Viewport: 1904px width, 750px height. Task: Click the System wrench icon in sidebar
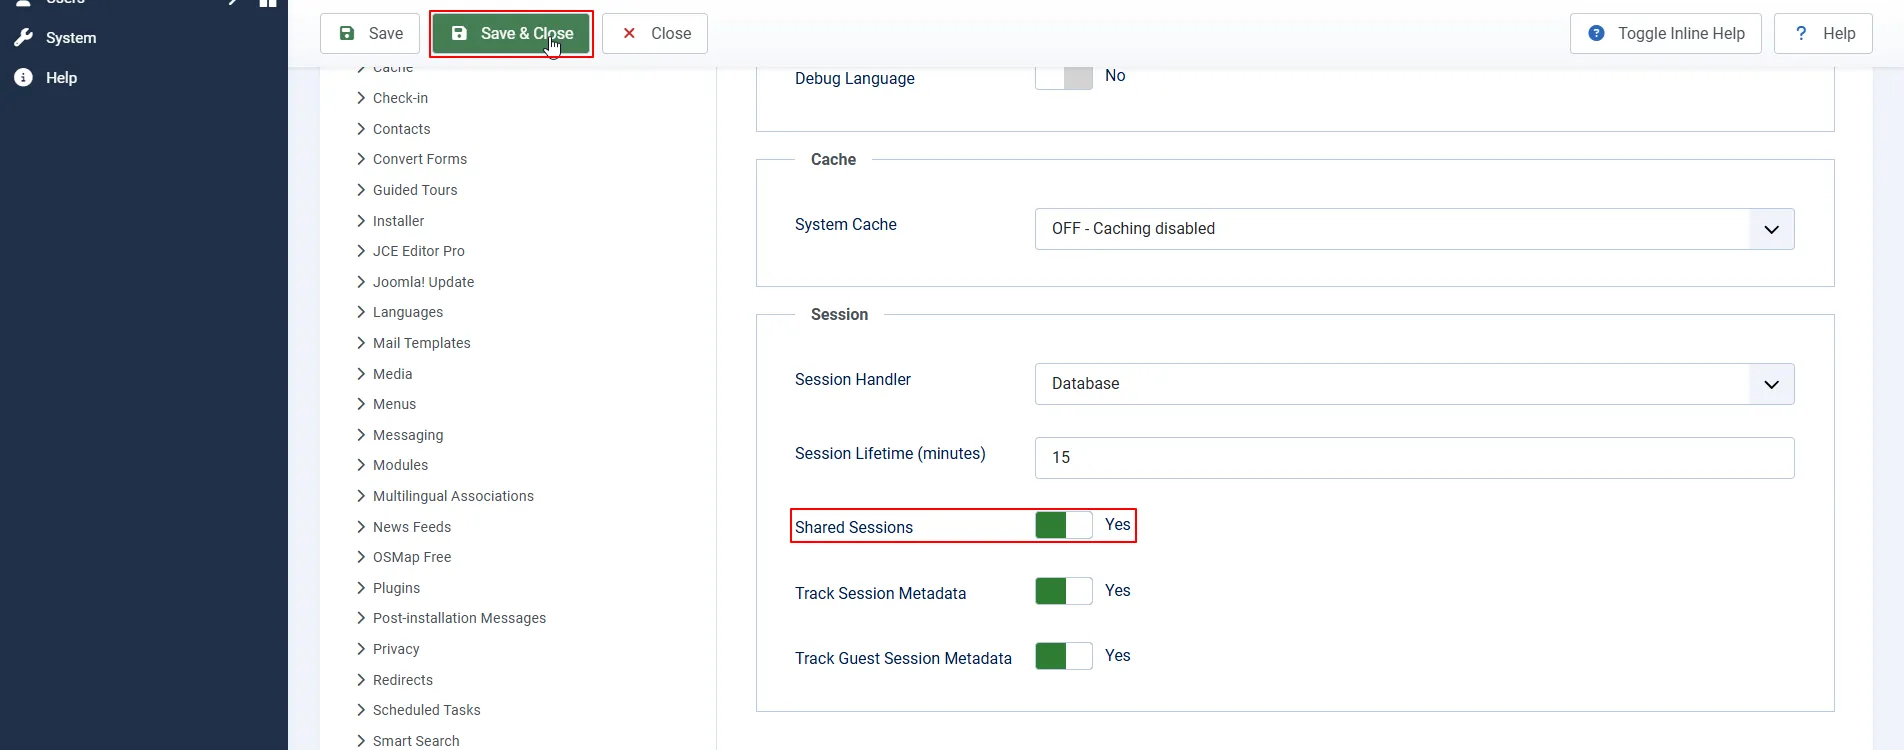tap(24, 38)
